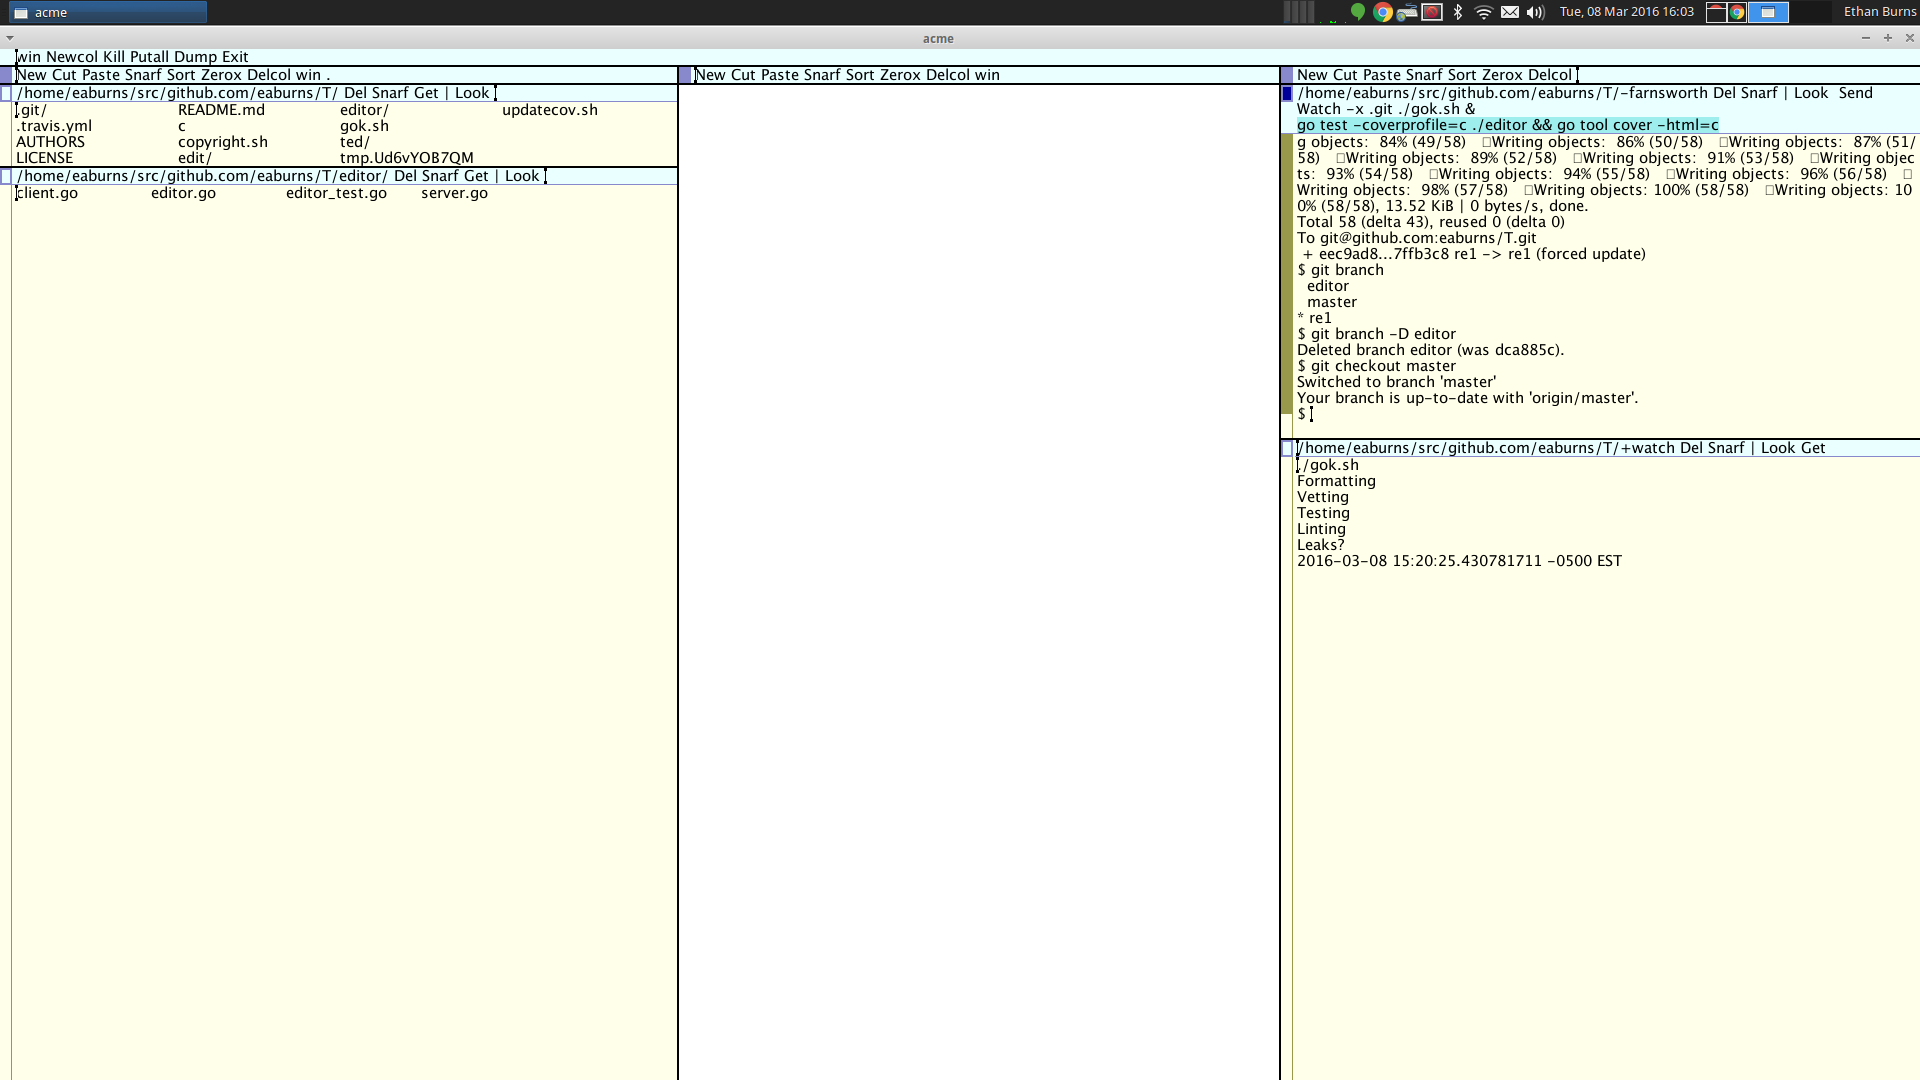Click Paste in the middle column tag
The width and height of the screenshot is (1920, 1080).
point(780,75)
